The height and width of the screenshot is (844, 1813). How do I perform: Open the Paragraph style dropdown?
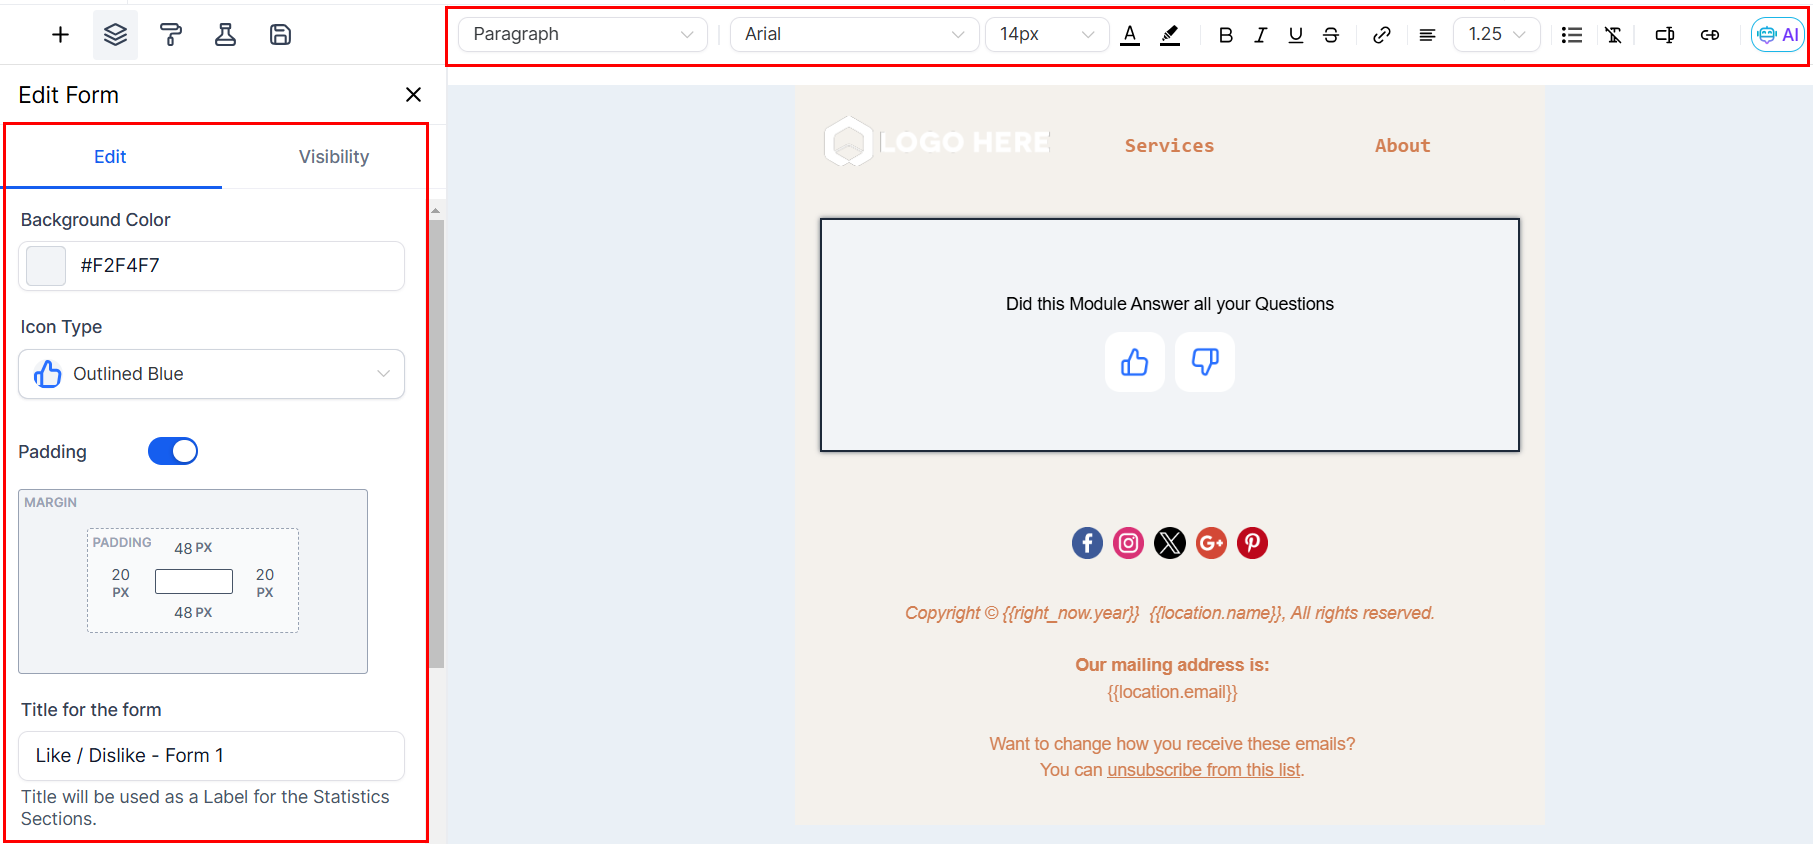pos(582,35)
